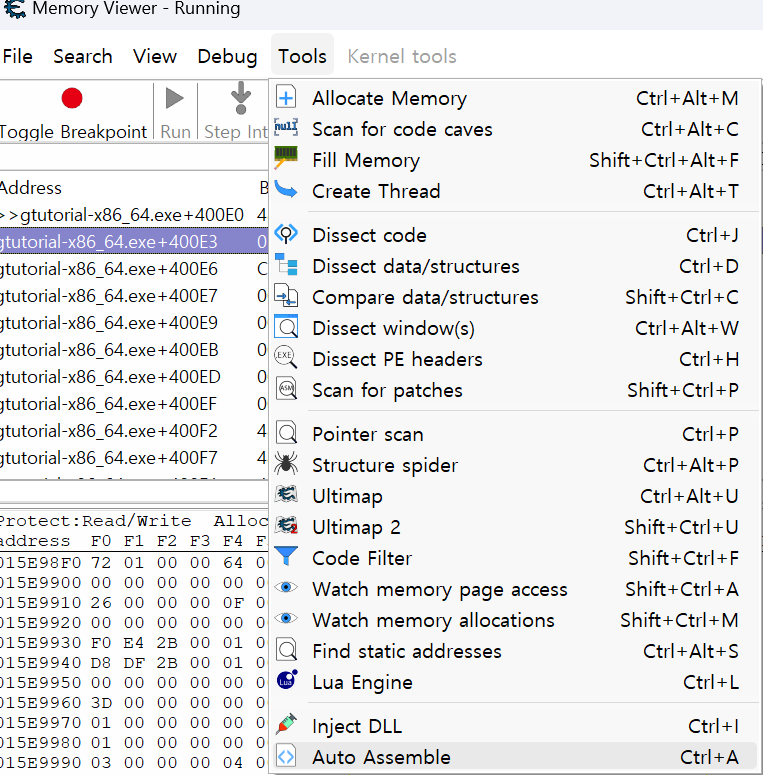Click the Dissect window(s) magnifier icon

[x=286, y=326]
